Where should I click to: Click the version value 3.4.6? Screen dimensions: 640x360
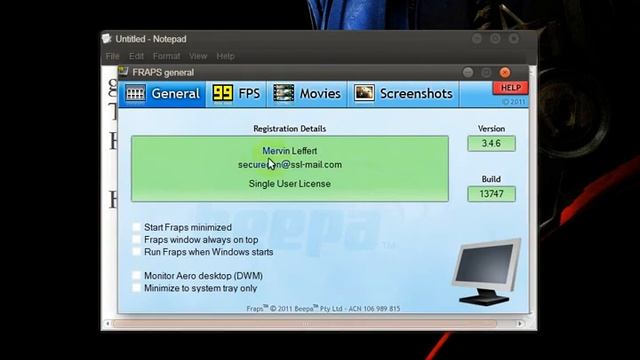pos(491,143)
